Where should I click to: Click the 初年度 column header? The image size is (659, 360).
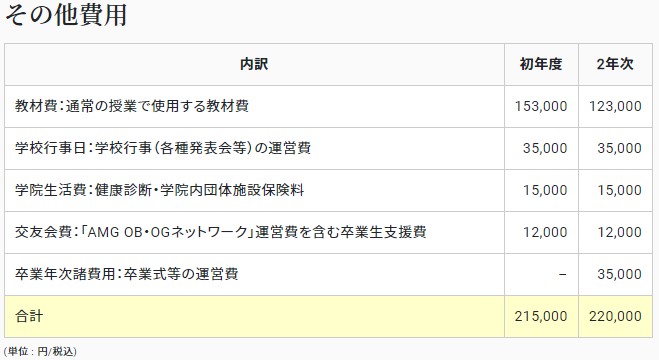[x=541, y=64]
